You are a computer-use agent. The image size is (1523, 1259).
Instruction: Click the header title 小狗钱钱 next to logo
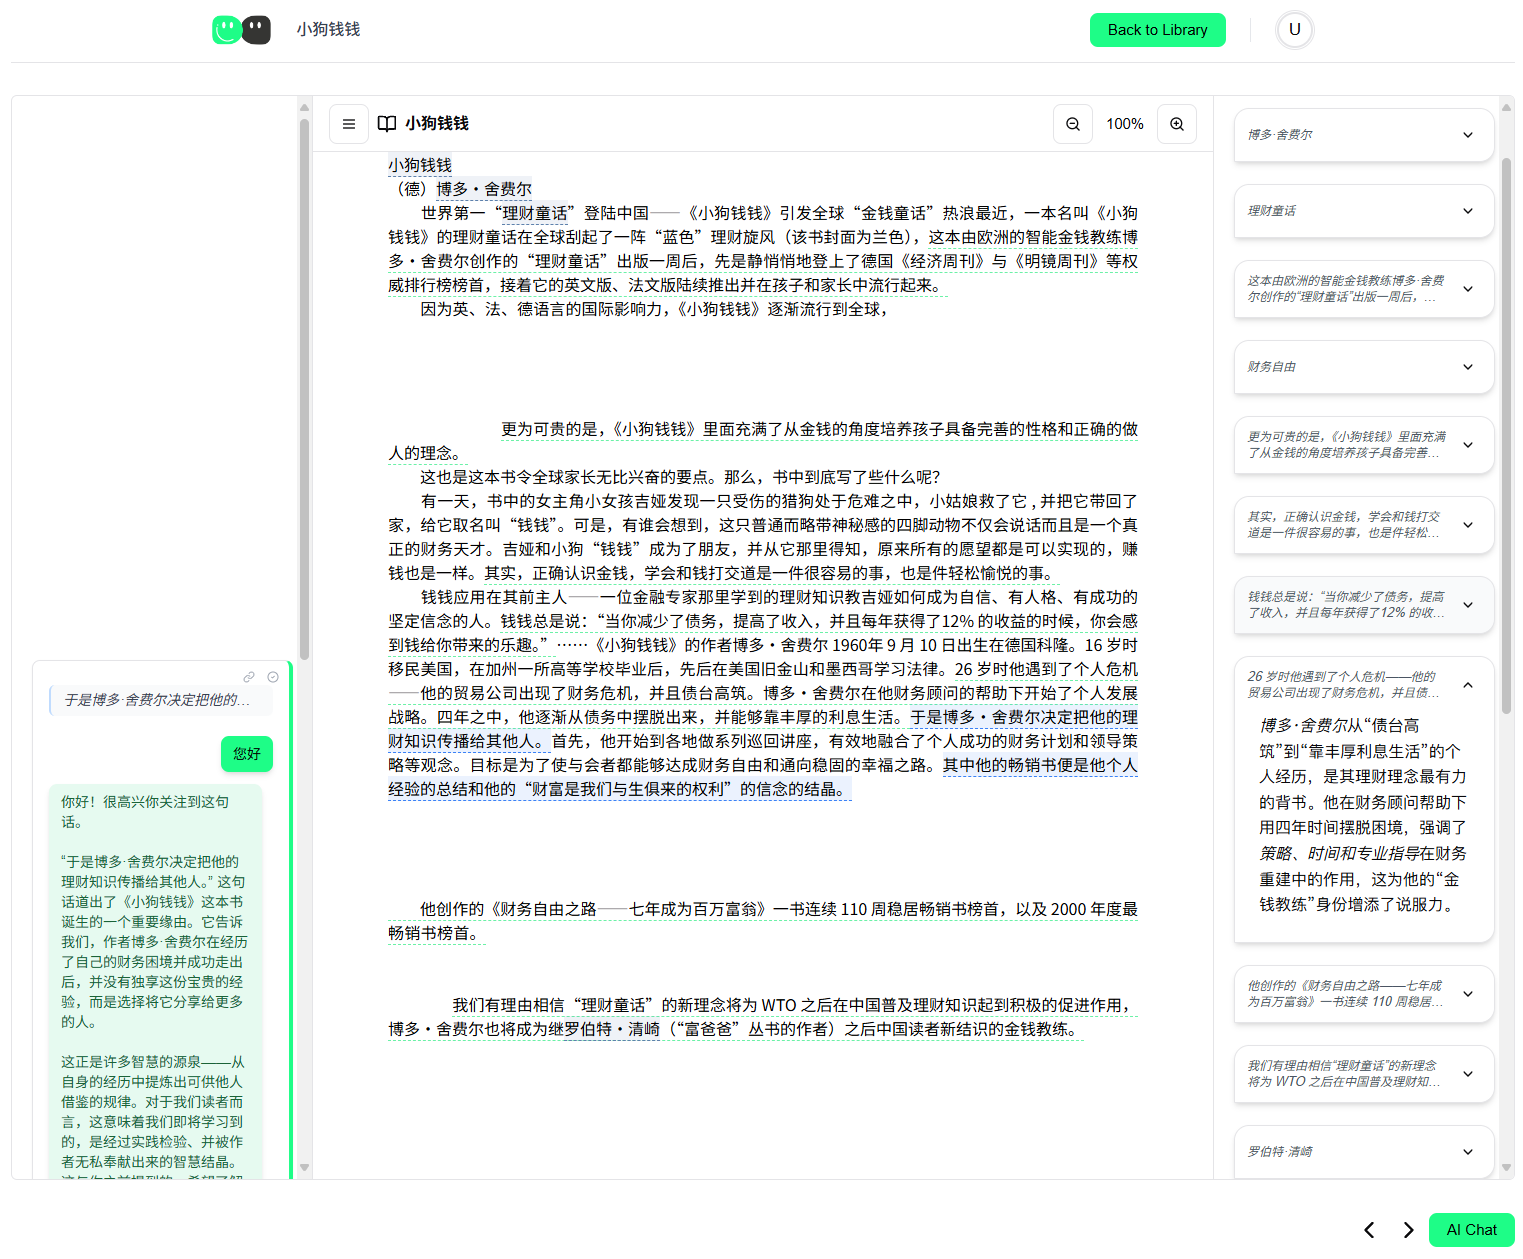pyautogui.click(x=328, y=30)
